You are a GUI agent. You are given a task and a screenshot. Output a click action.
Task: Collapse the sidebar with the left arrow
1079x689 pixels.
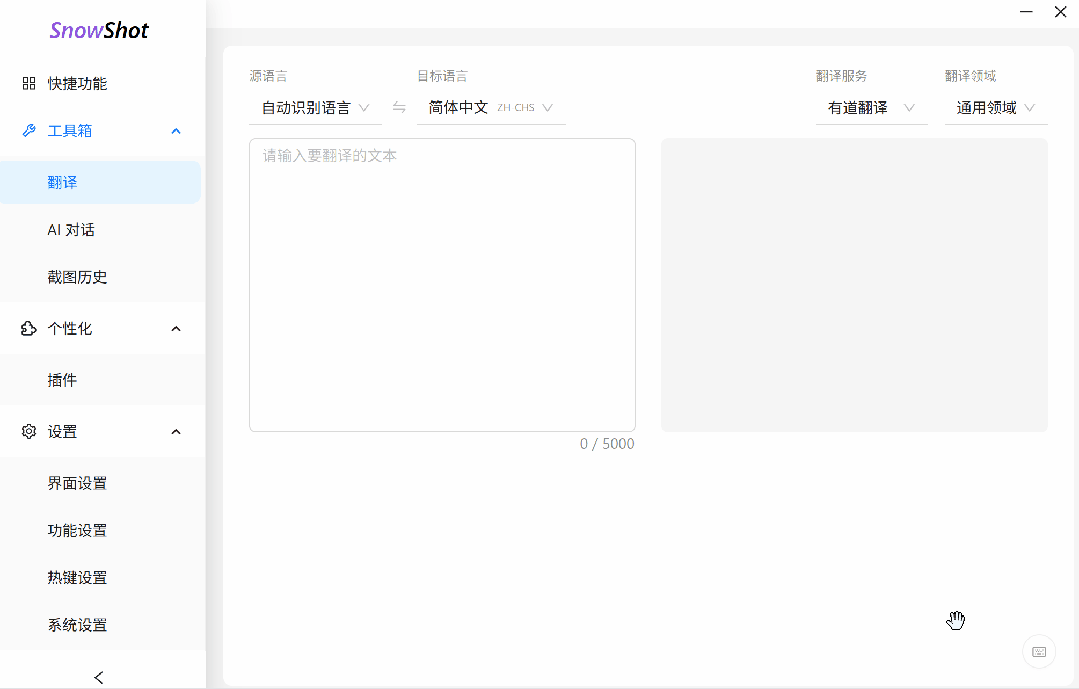coord(99,677)
